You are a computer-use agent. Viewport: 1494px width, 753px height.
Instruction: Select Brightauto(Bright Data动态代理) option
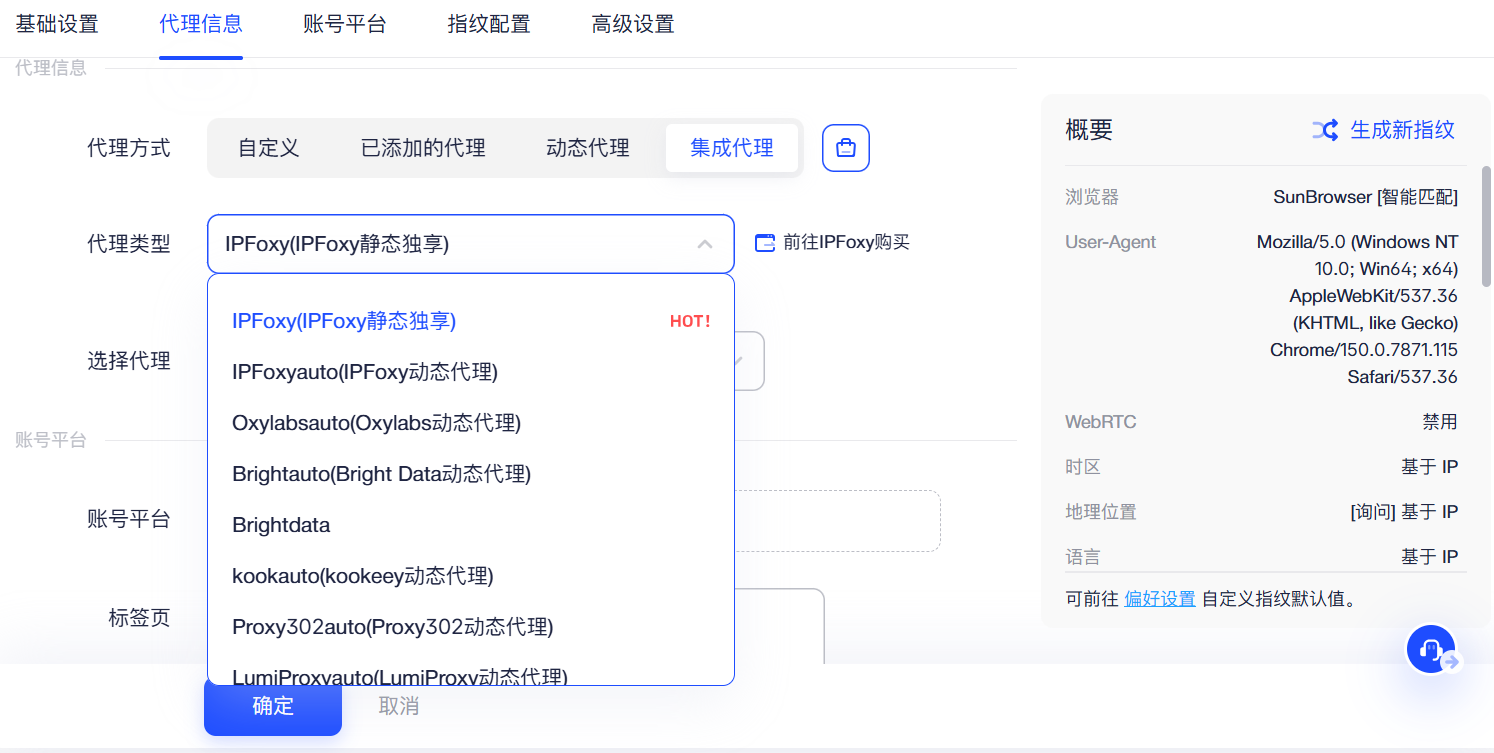click(x=471, y=474)
